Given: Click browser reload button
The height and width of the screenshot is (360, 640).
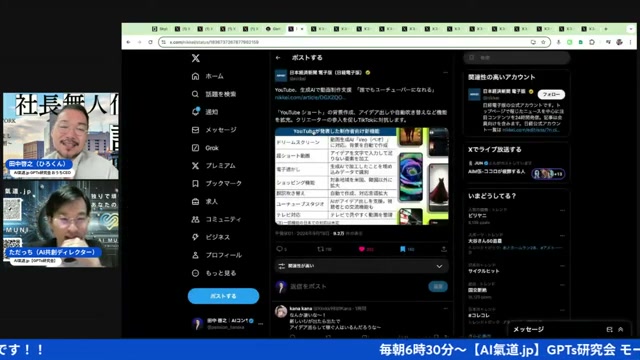Looking at the screenshot, I should [150, 42].
